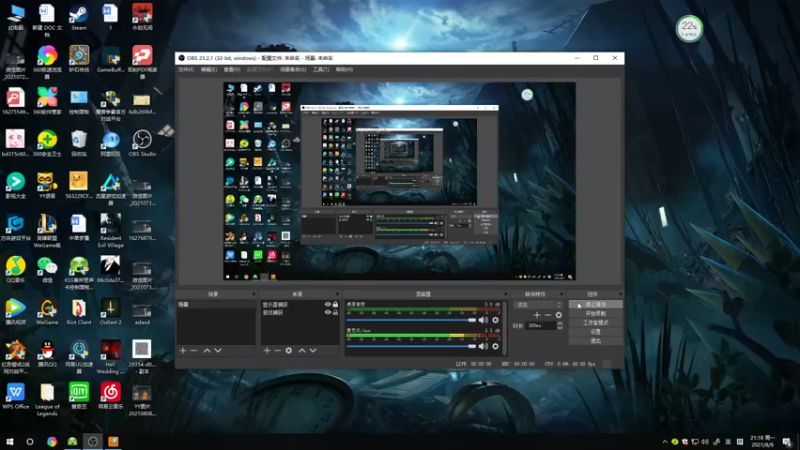Viewport: 800px width, 450px height.
Task: Undock the Mixer panel using its header float icon
Action: pos(506,294)
